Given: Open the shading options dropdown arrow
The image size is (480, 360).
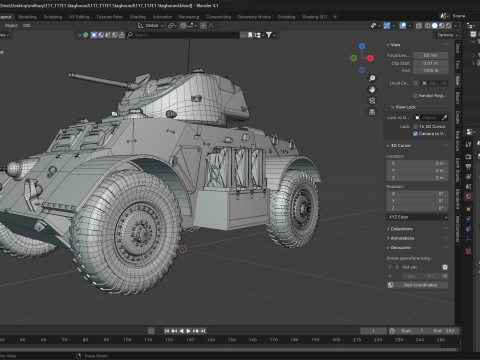Looking at the screenshot, I should (x=455, y=26).
